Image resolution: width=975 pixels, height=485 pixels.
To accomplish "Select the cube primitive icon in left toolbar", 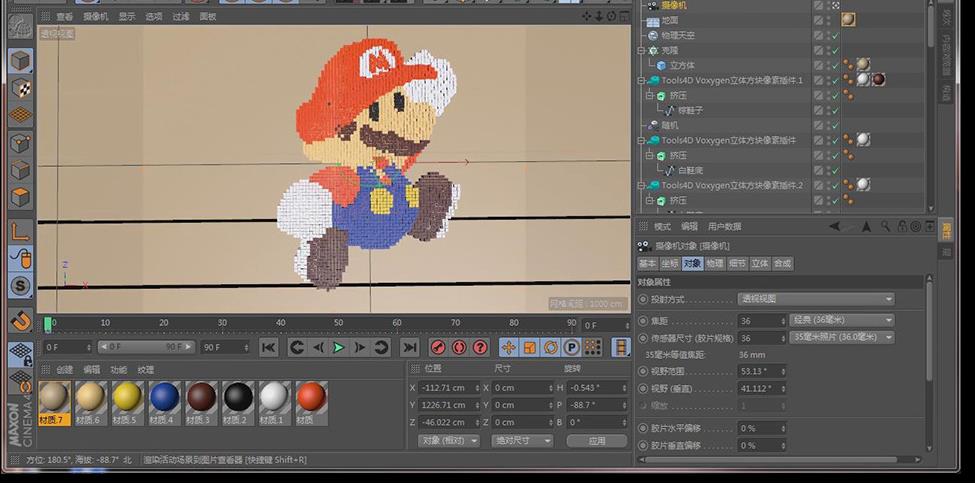I will coord(21,61).
